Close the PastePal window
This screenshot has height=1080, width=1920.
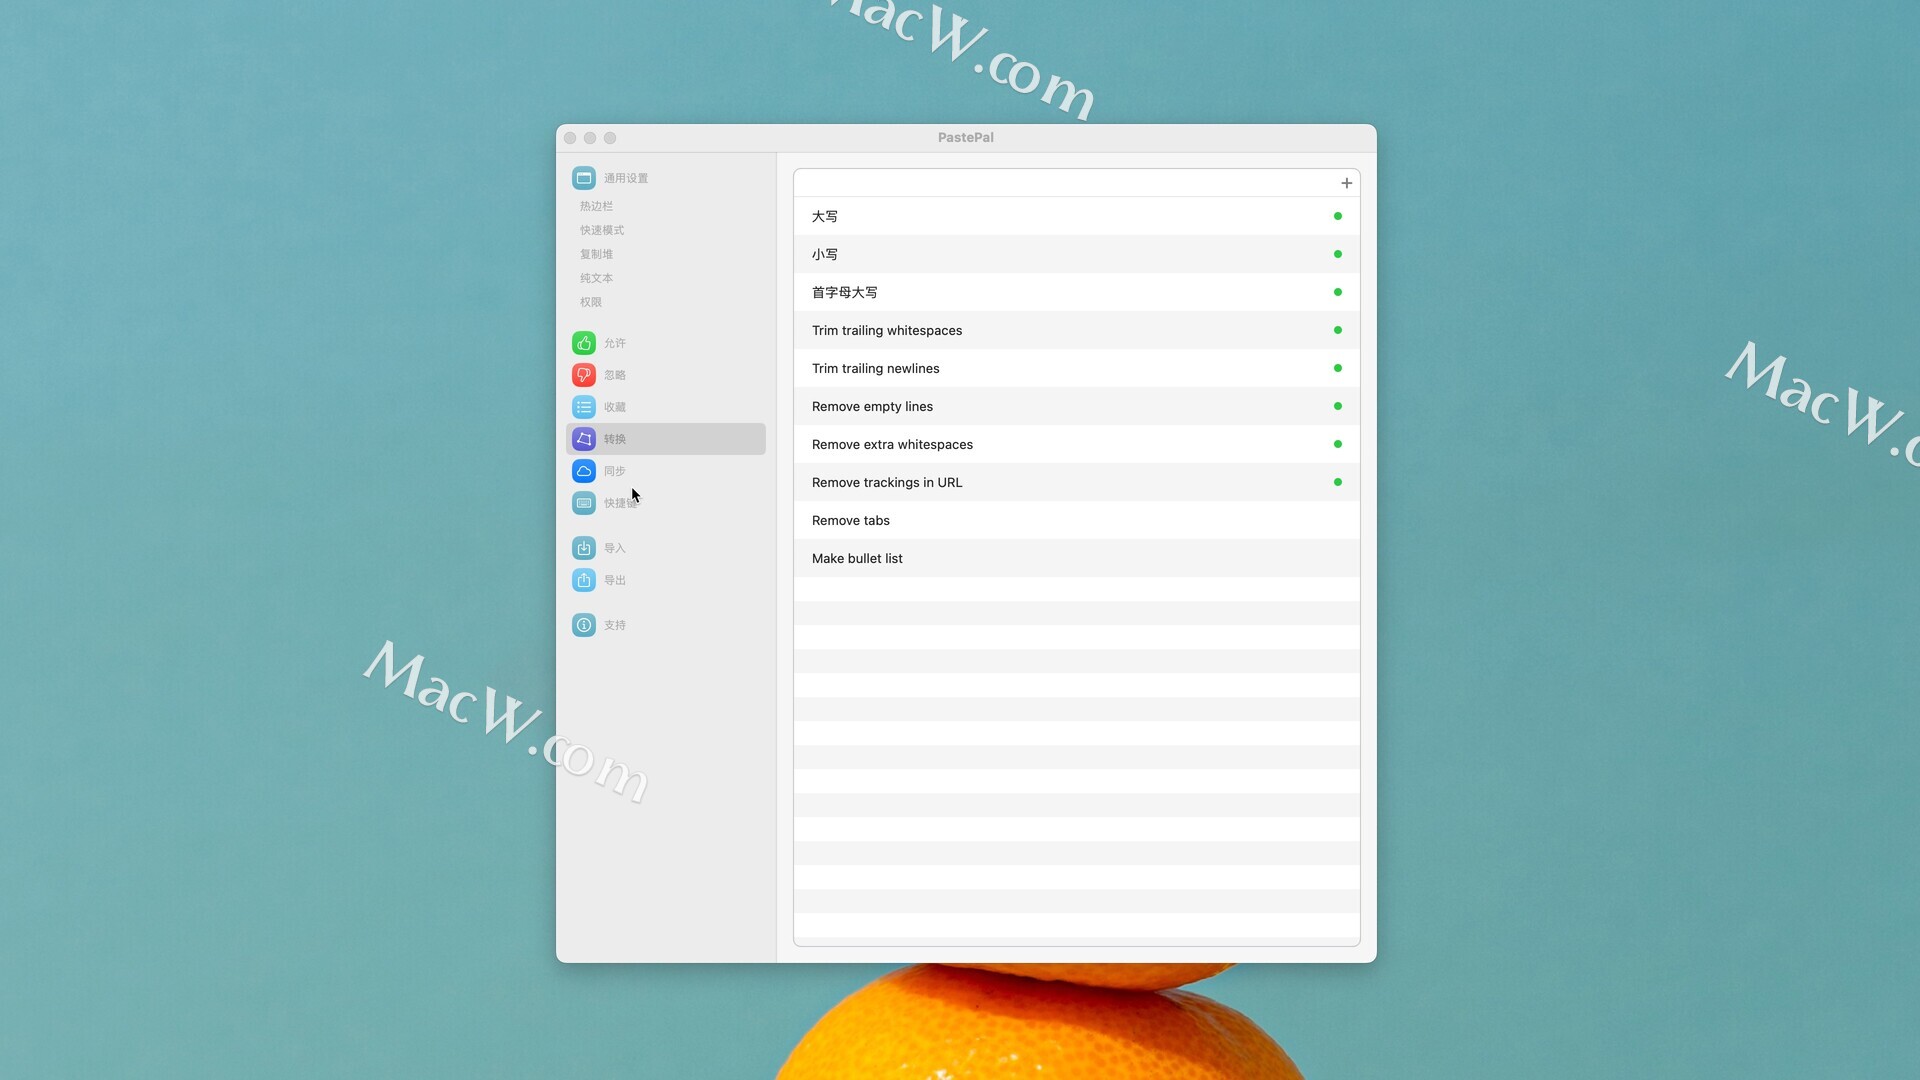tap(570, 138)
